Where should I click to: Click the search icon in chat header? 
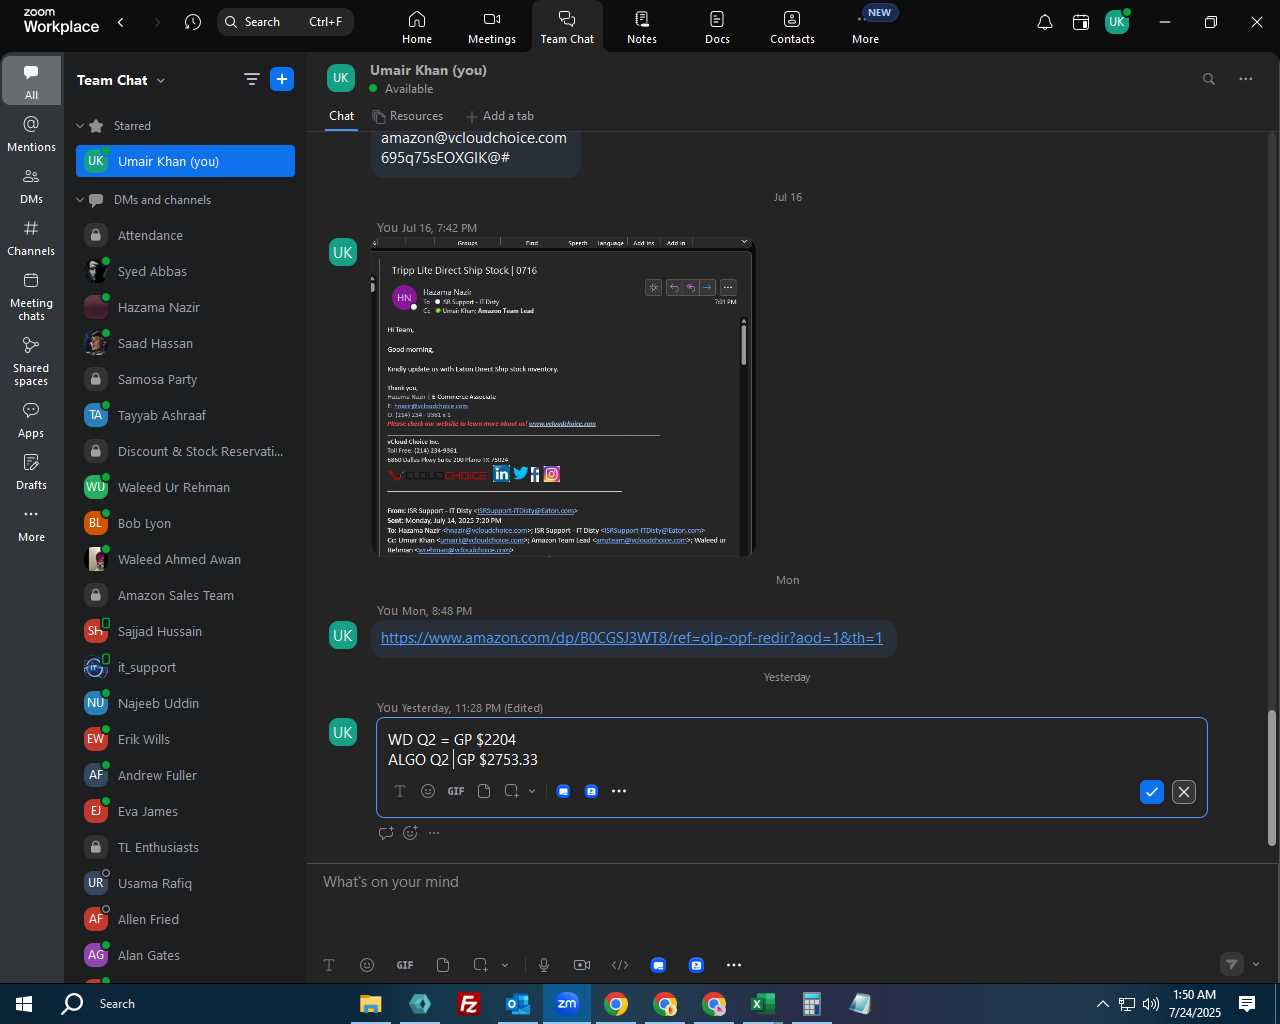point(1209,79)
